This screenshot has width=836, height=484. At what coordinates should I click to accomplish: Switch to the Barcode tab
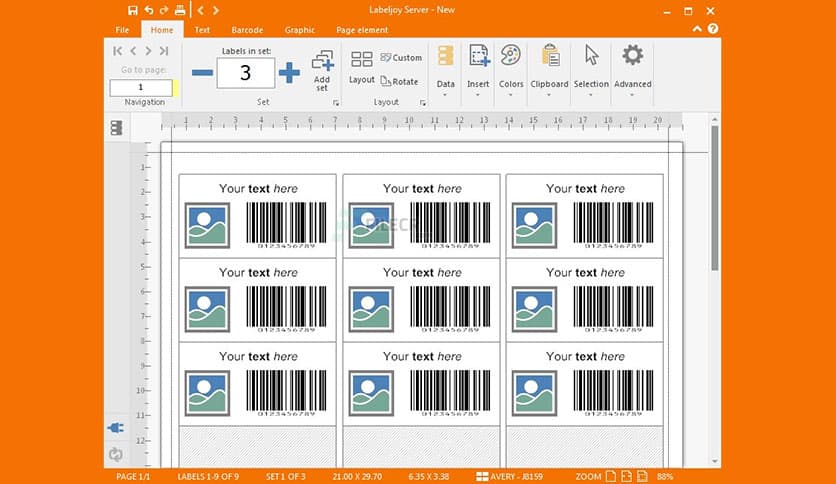pos(247,30)
